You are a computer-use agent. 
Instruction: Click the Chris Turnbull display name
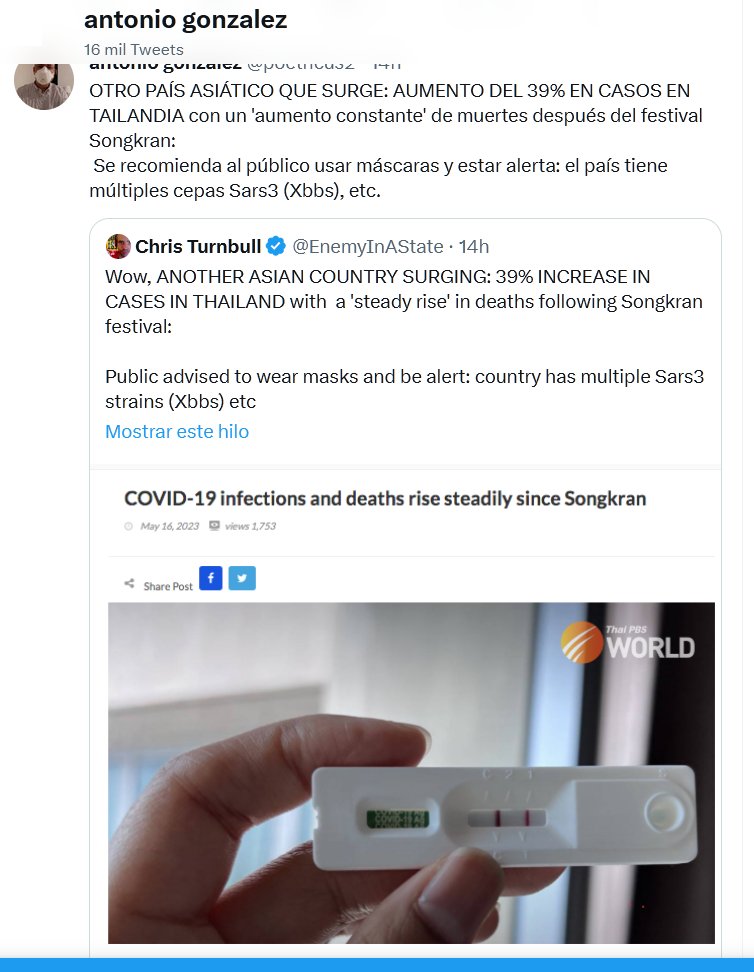[x=197, y=246]
